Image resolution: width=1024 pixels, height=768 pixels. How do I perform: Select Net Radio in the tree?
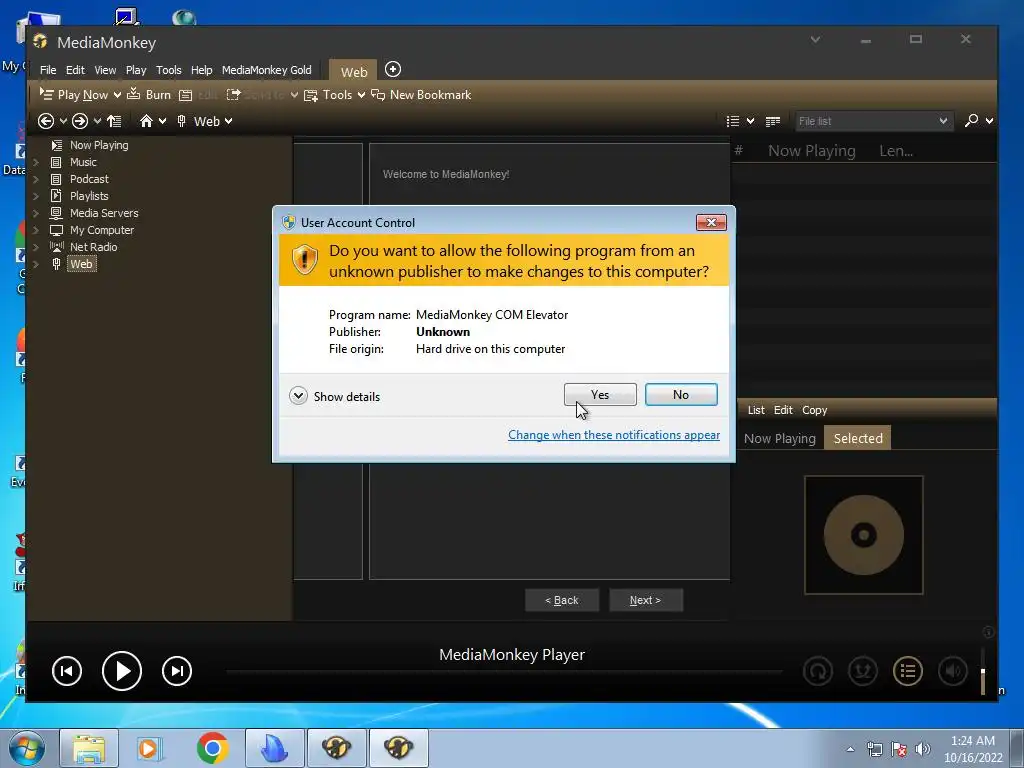tap(93, 247)
